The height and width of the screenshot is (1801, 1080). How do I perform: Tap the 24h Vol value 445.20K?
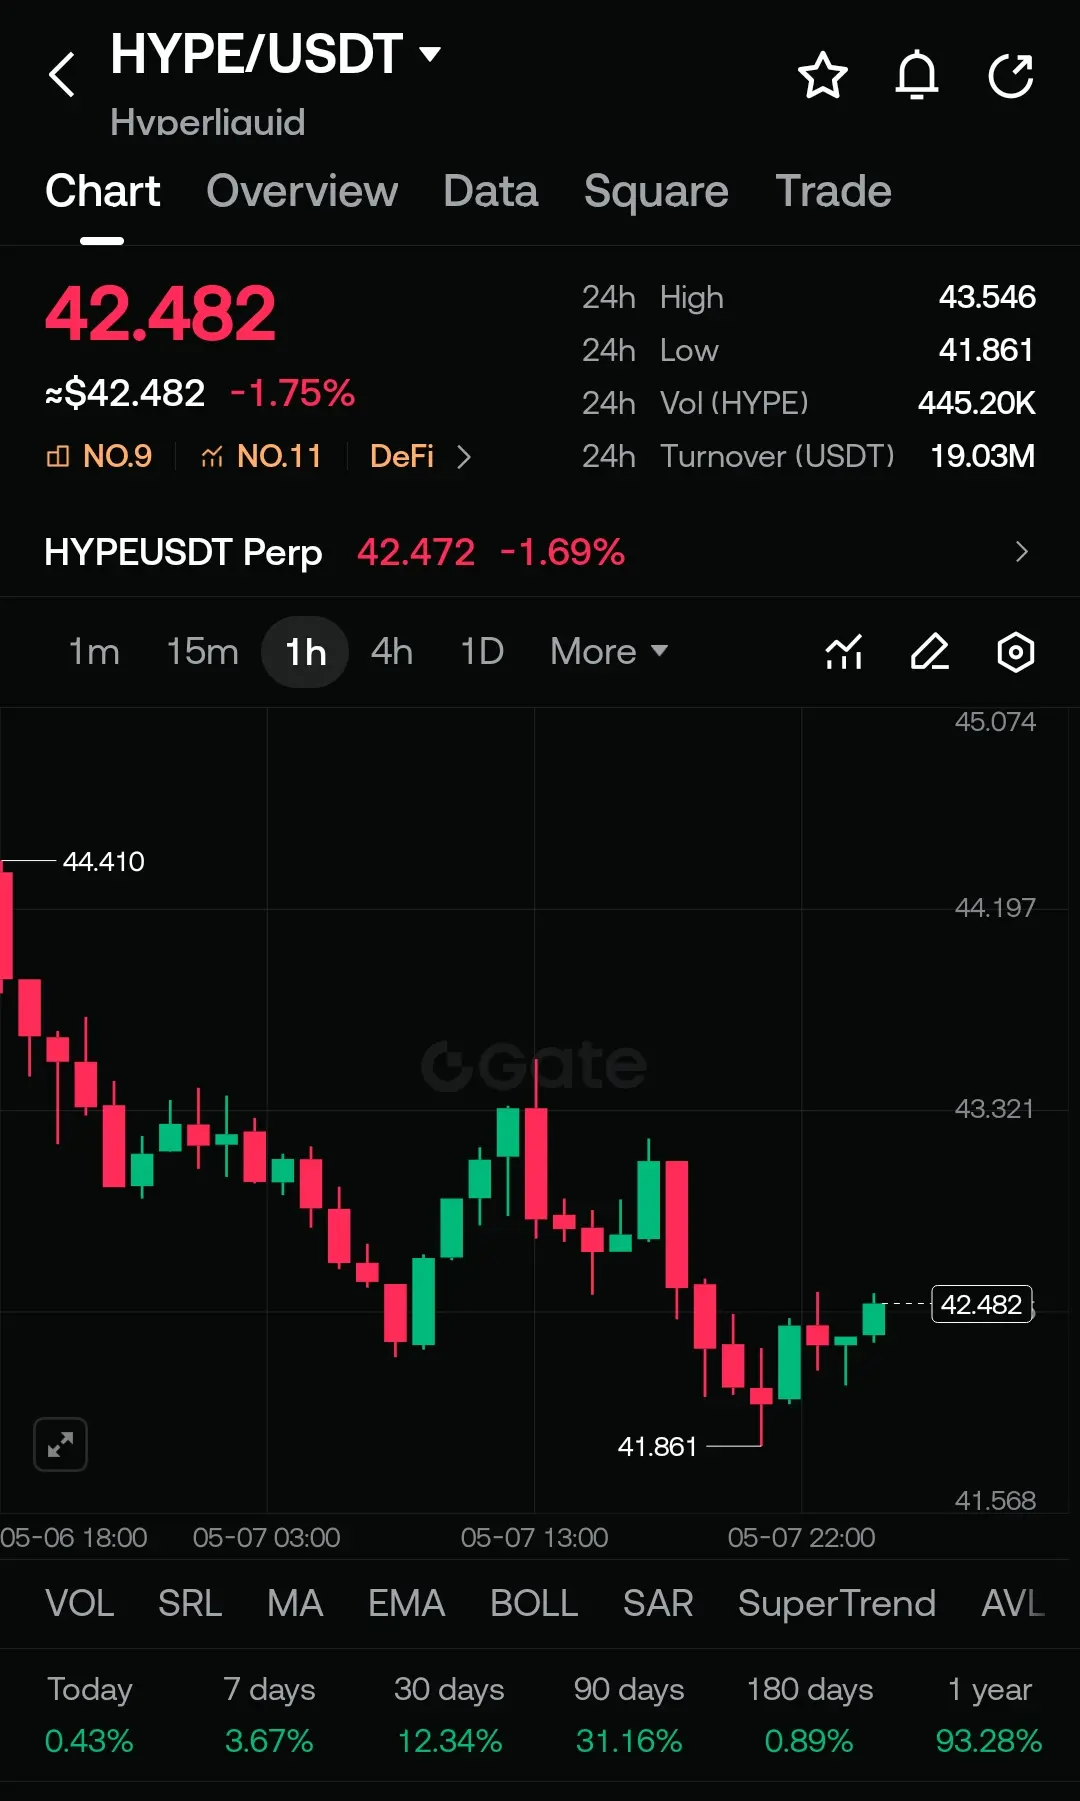[977, 403]
